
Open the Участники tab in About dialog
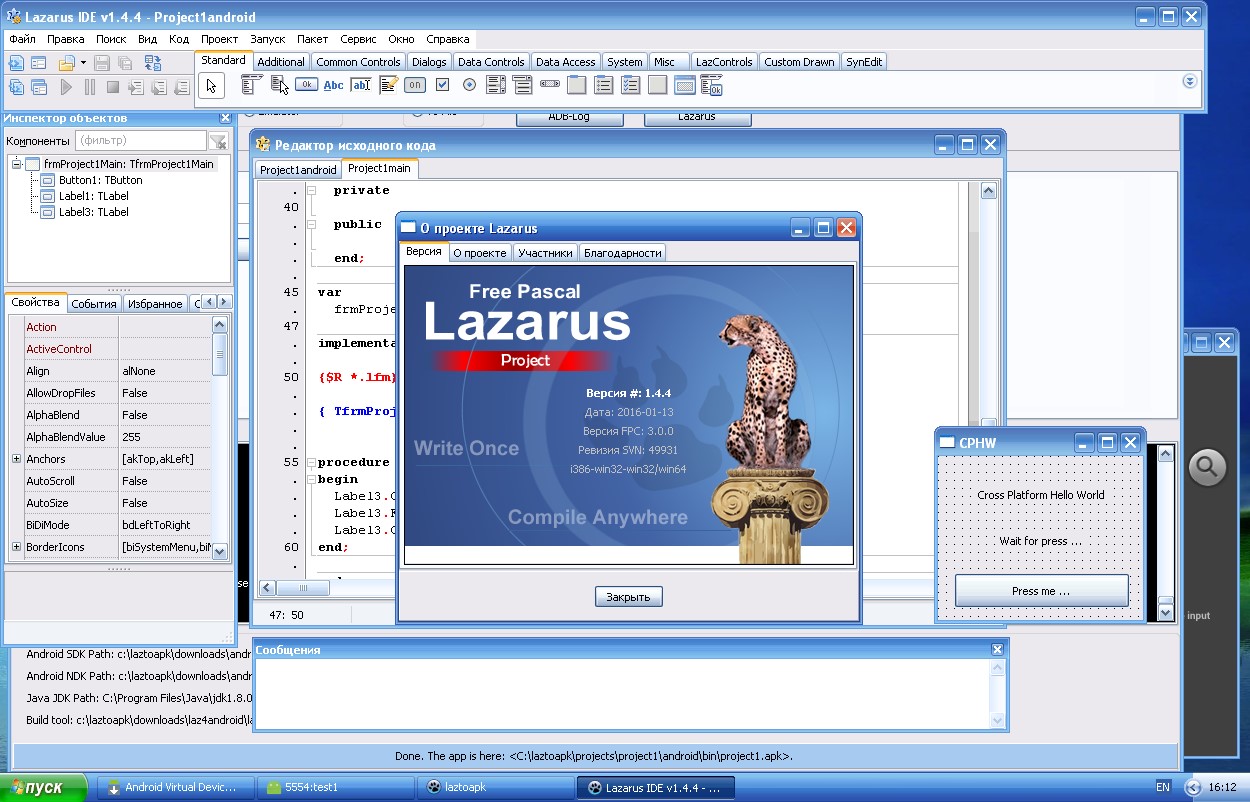(x=545, y=253)
